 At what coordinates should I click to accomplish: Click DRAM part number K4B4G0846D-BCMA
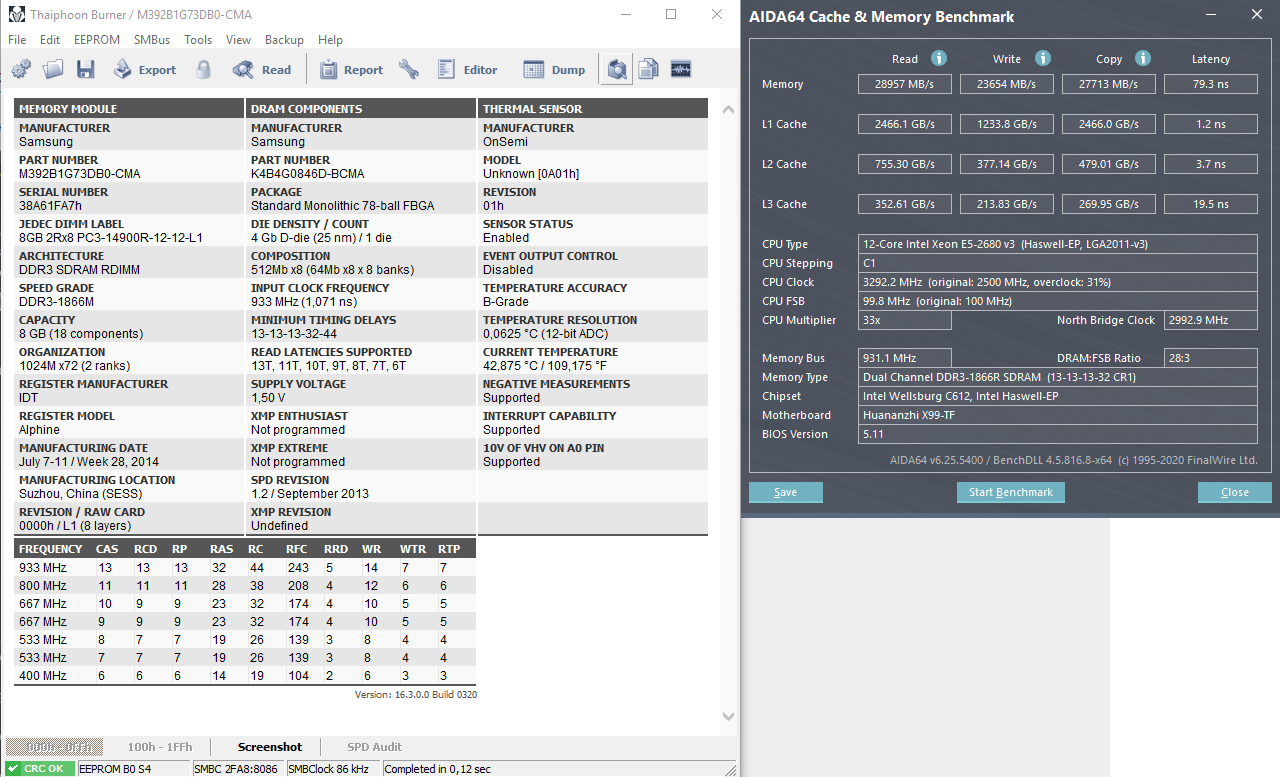[306, 174]
